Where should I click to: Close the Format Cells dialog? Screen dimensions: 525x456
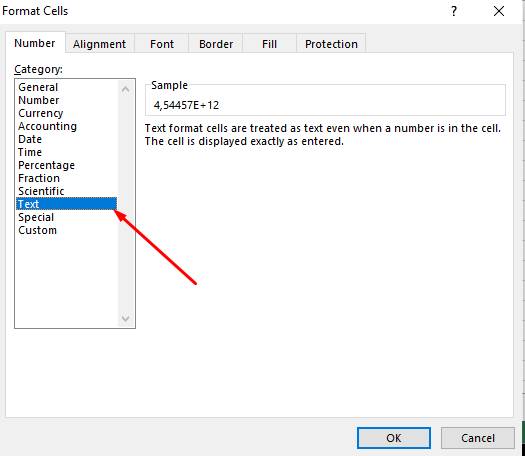499,11
